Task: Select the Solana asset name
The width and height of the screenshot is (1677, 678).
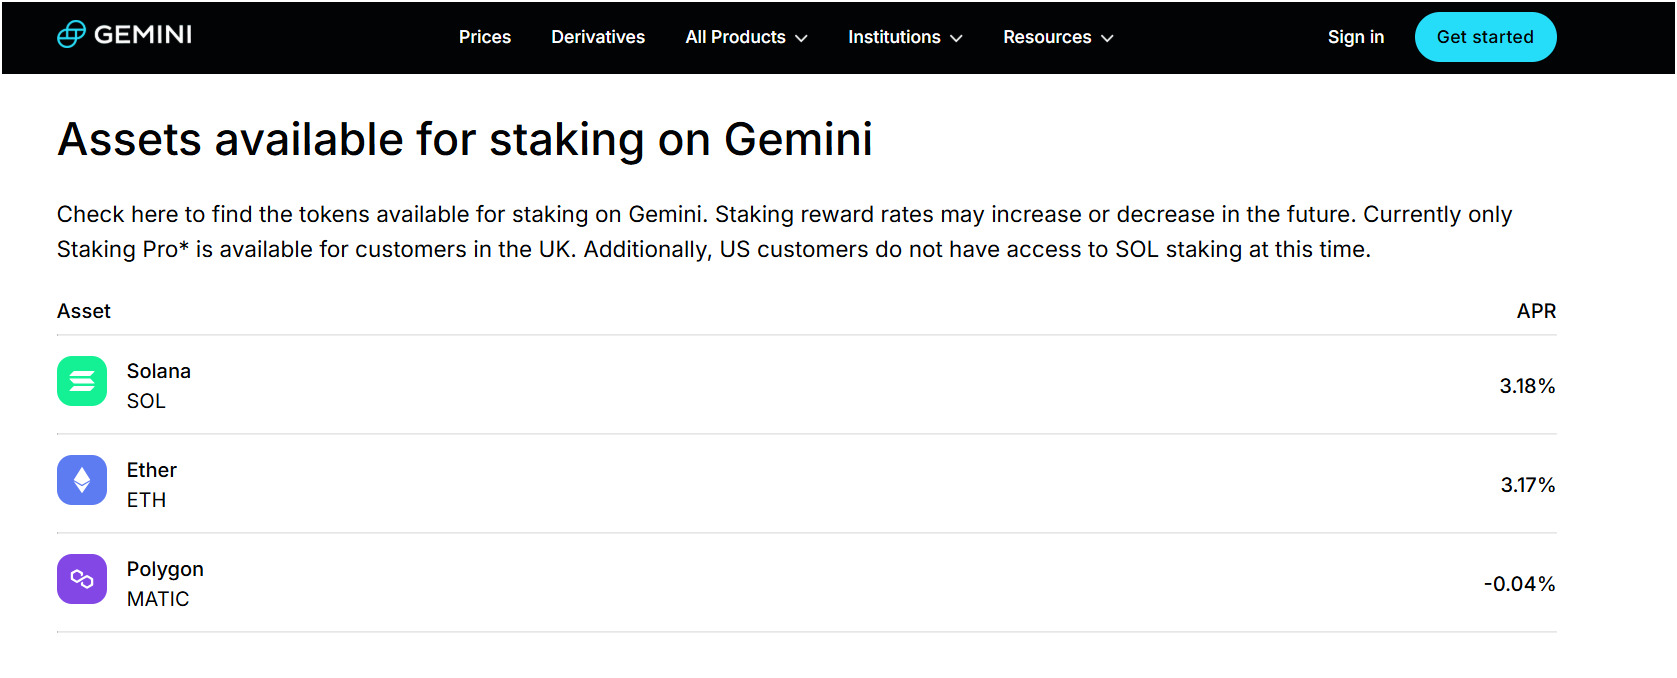Action: [x=158, y=371]
